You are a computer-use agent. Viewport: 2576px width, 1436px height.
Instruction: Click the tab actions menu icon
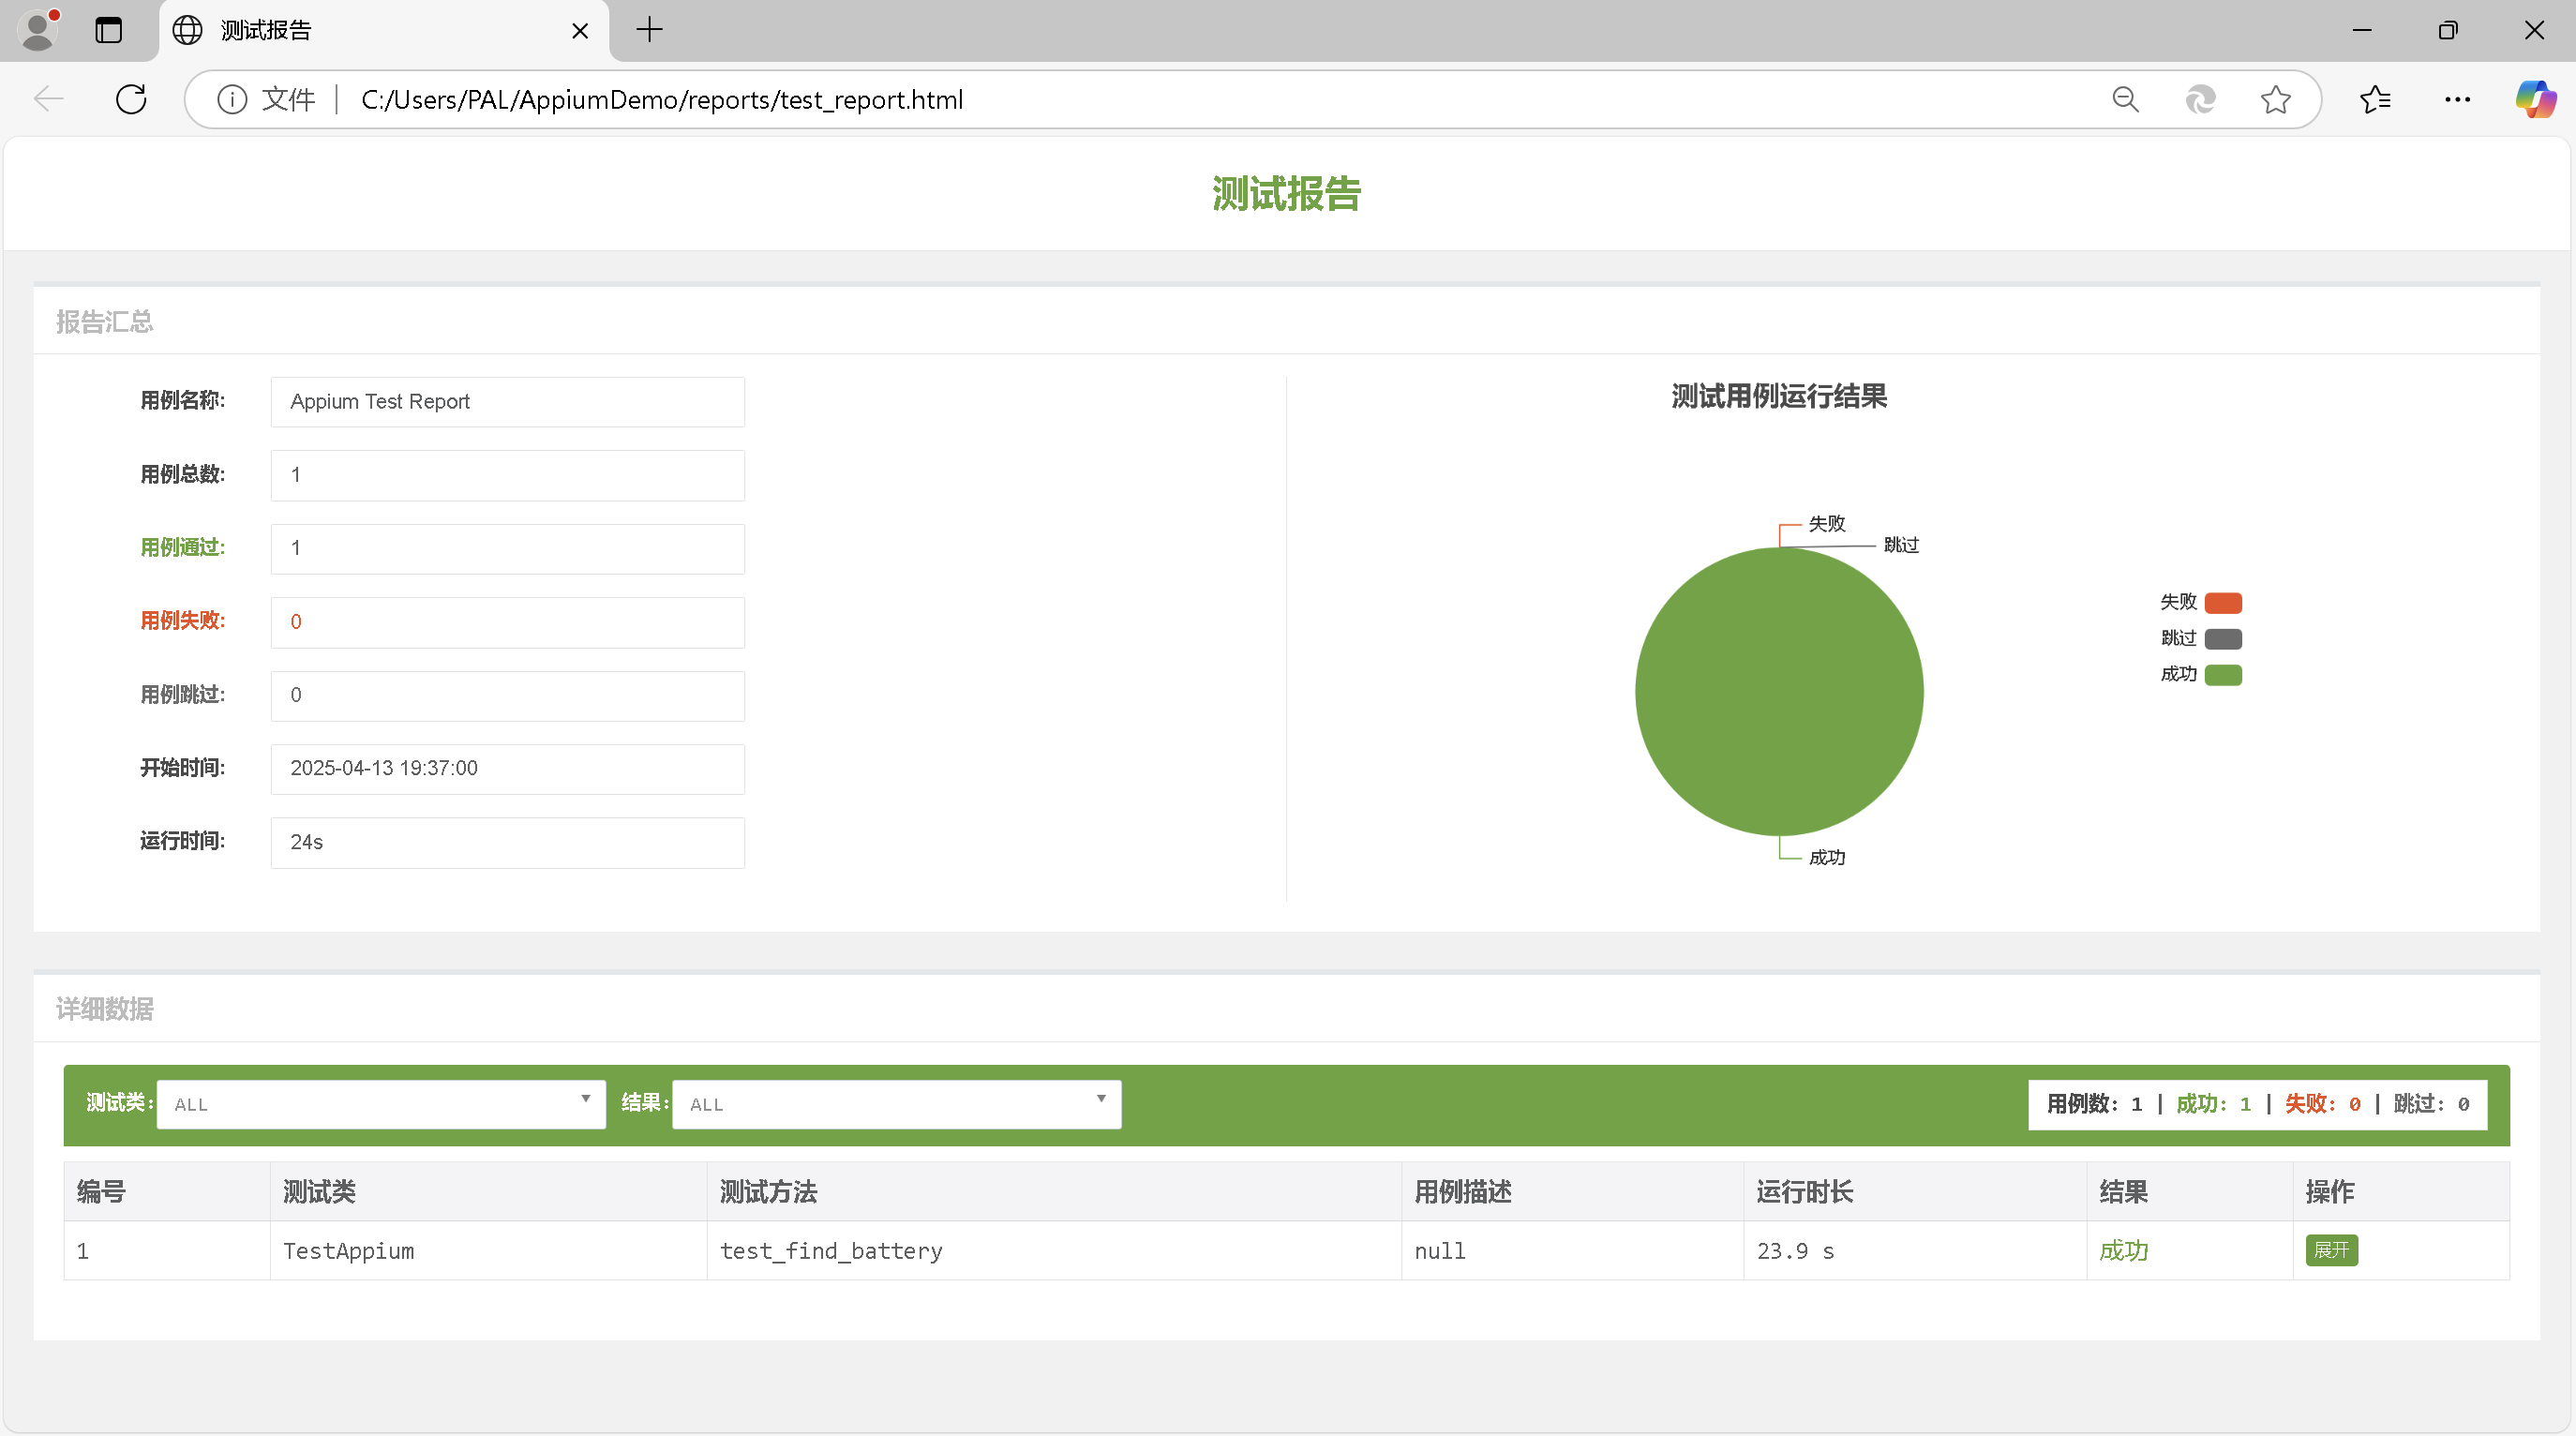(108, 30)
